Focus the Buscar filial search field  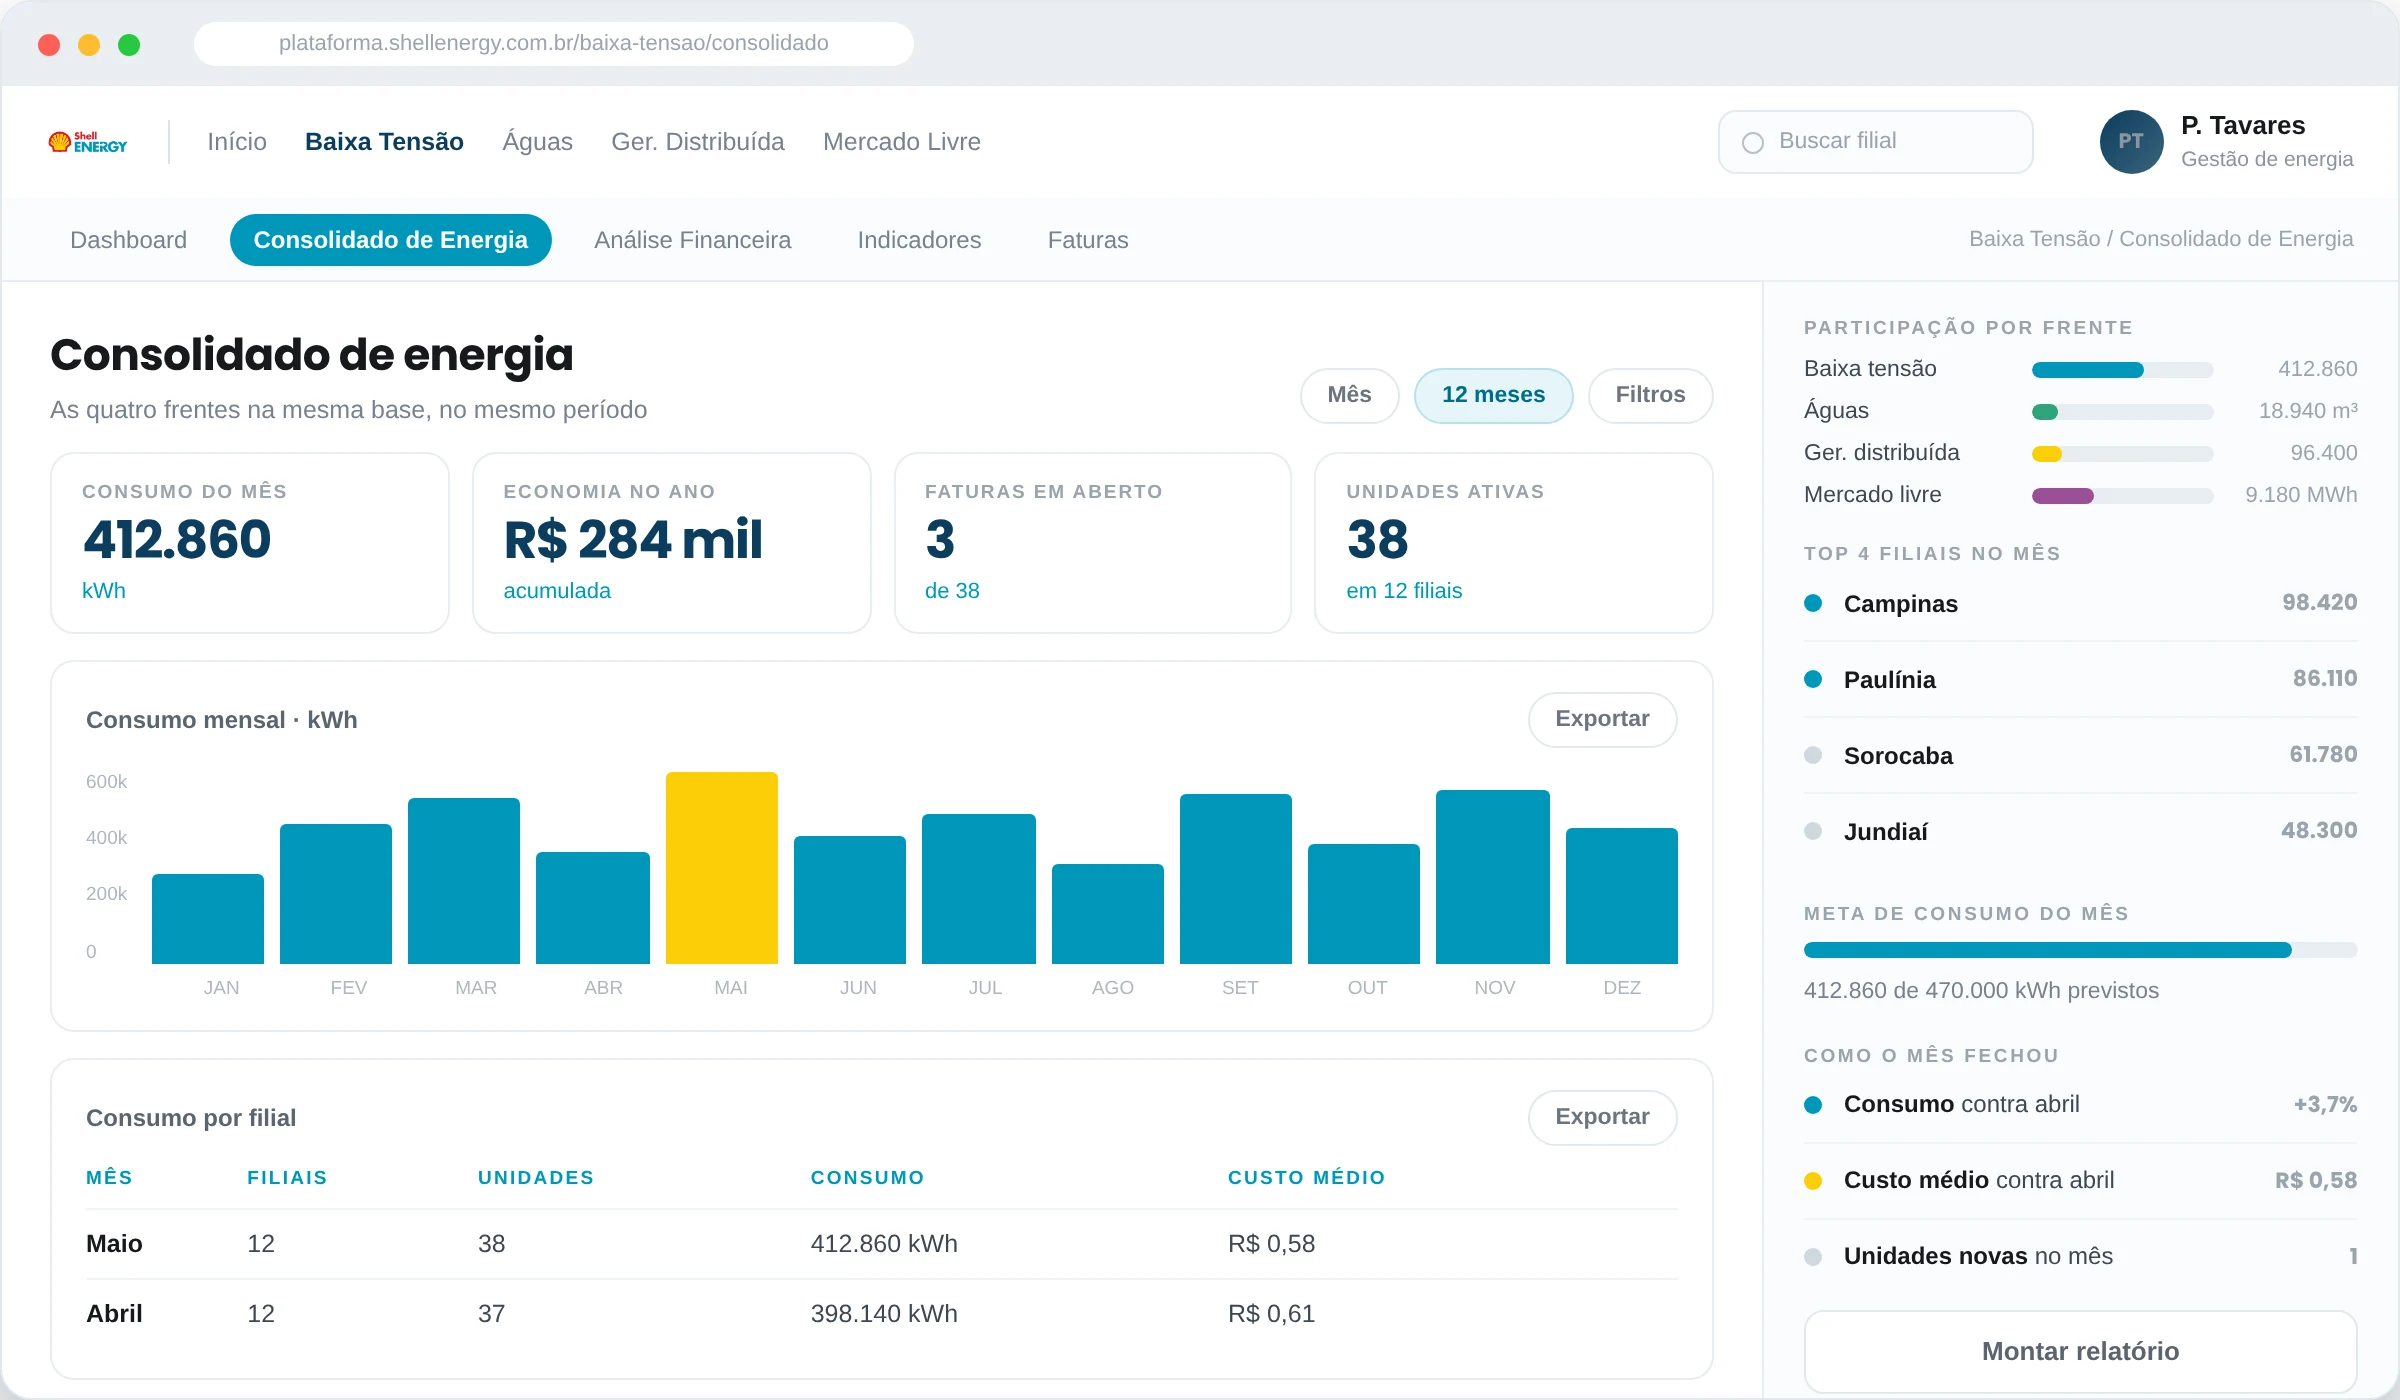(x=1875, y=142)
